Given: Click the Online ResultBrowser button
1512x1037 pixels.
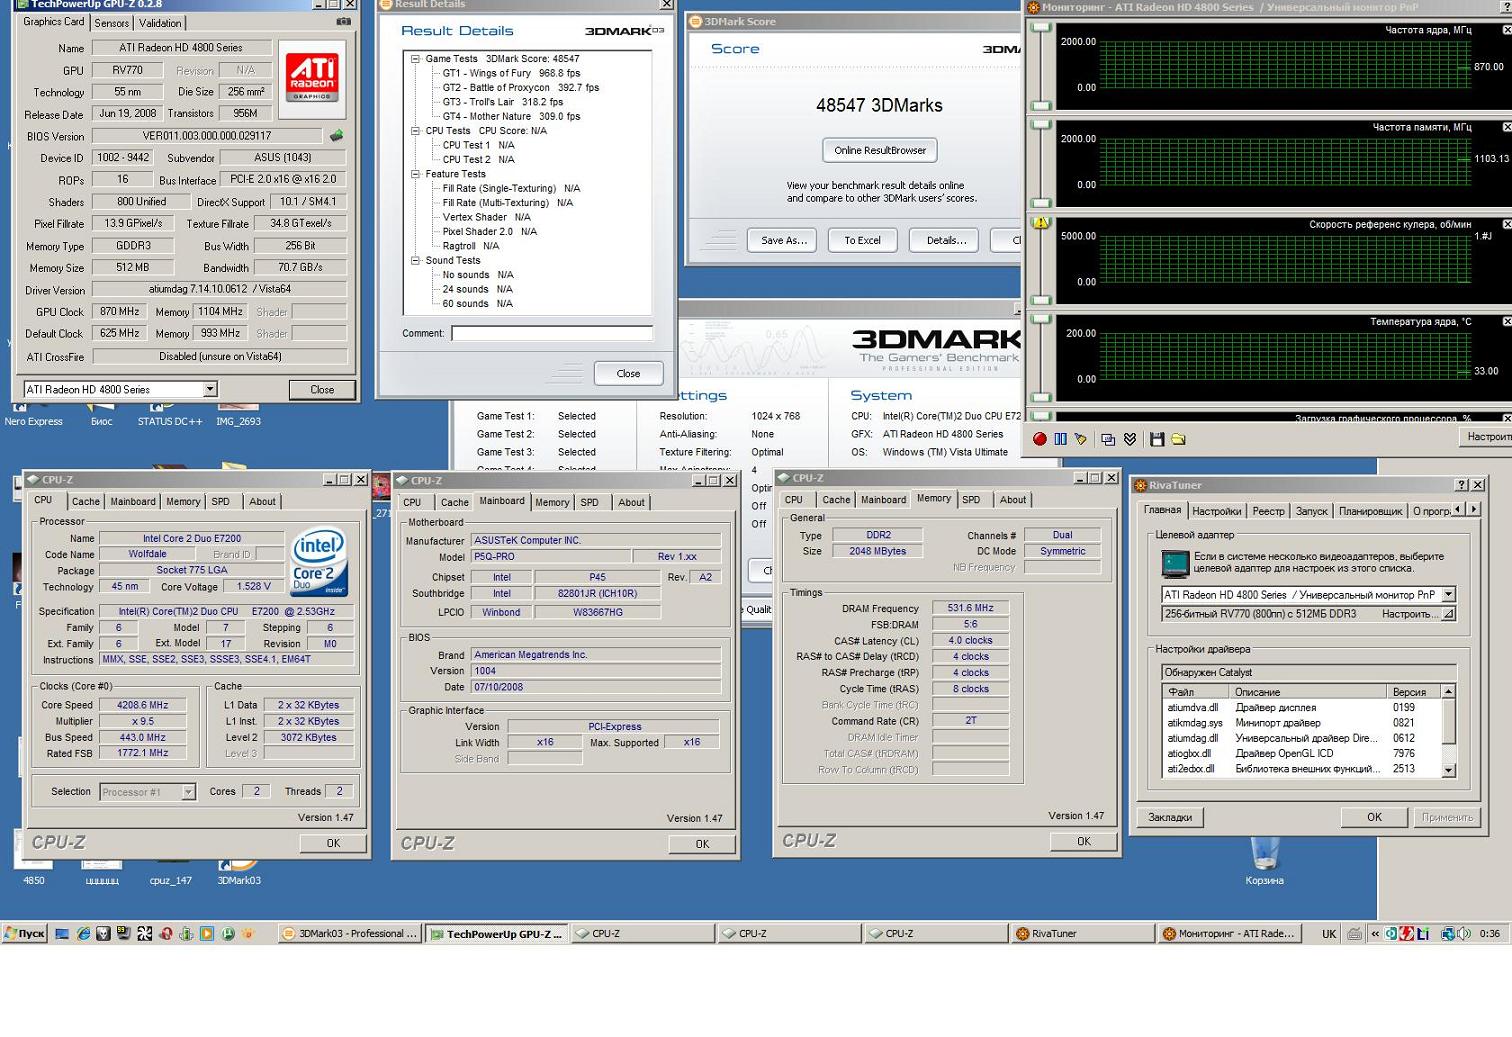Looking at the screenshot, I should [880, 150].
